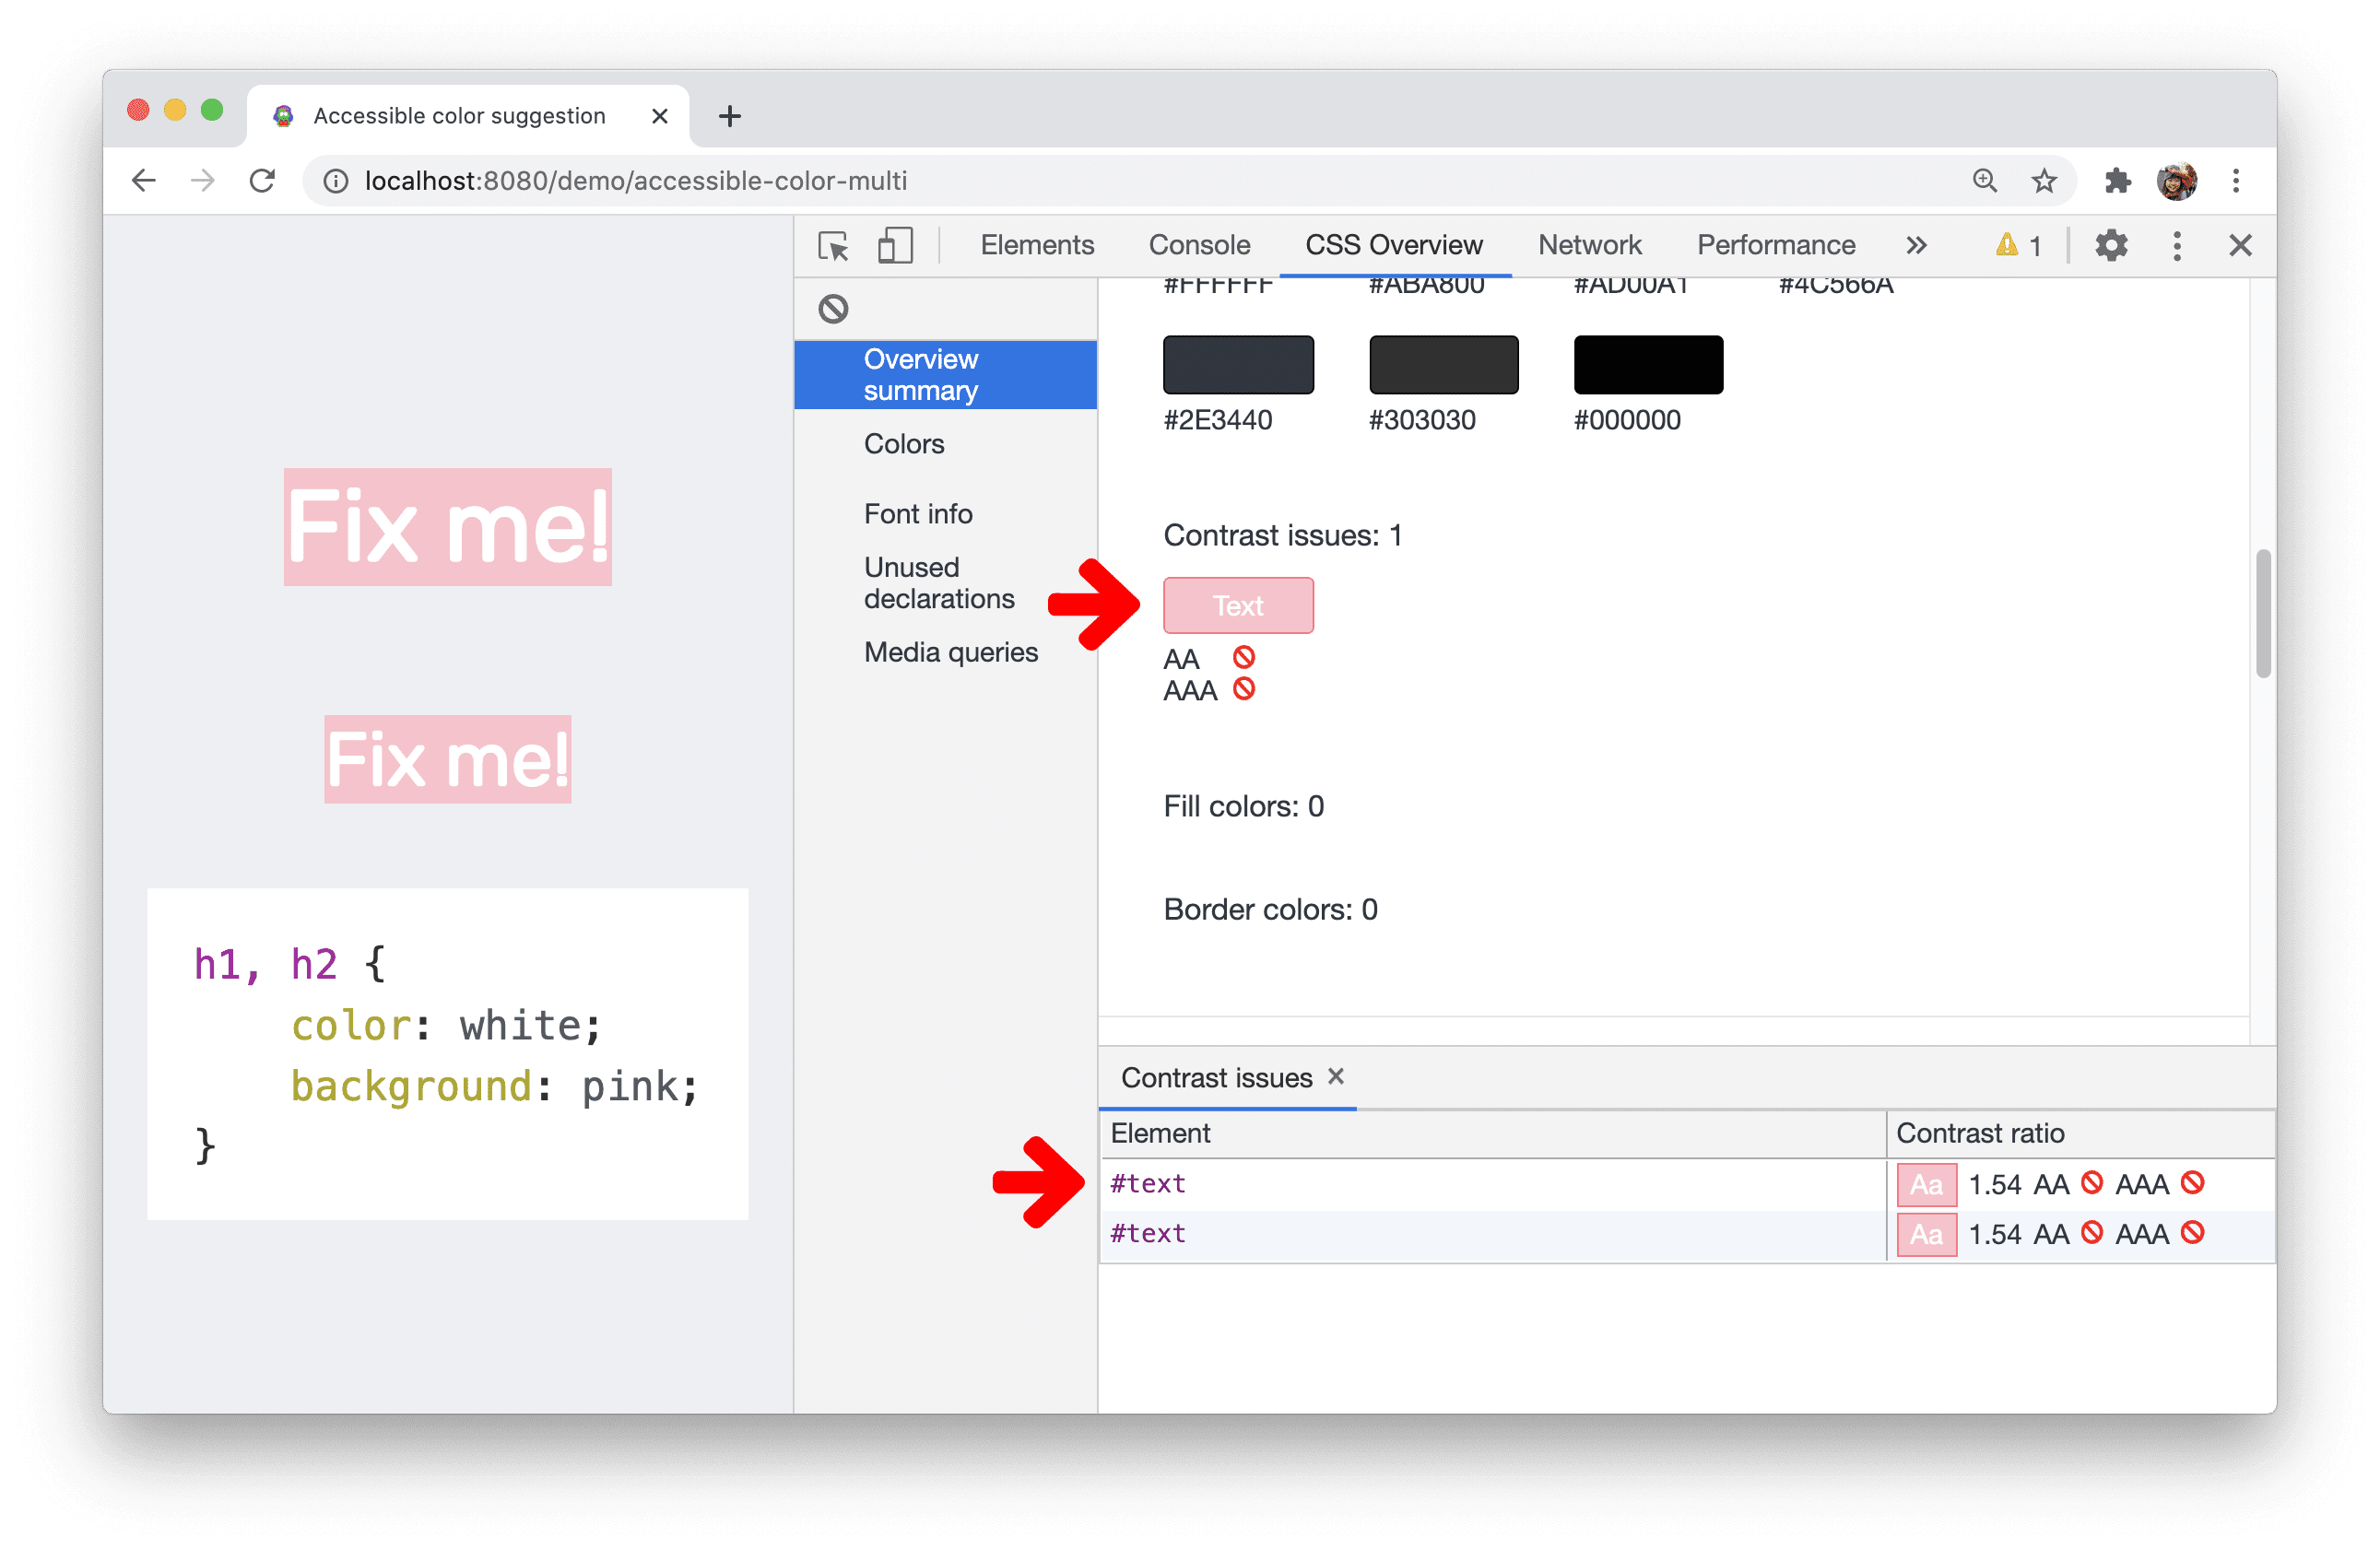Select the Media queries sidebar item
2380x1550 pixels.
click(x=948, y=652)
